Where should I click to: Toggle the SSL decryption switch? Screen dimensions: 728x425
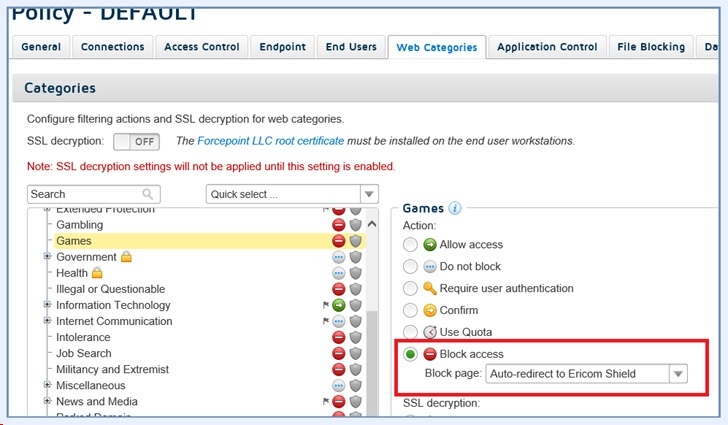[x=136, y=142]
